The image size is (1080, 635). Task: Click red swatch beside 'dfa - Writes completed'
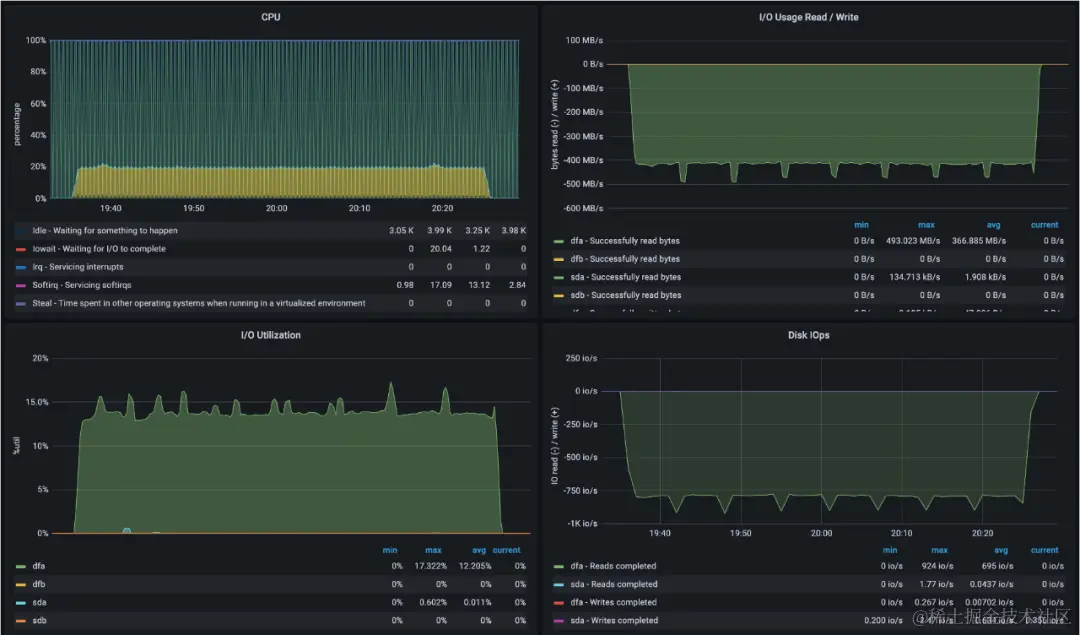(x=559, y=603)
